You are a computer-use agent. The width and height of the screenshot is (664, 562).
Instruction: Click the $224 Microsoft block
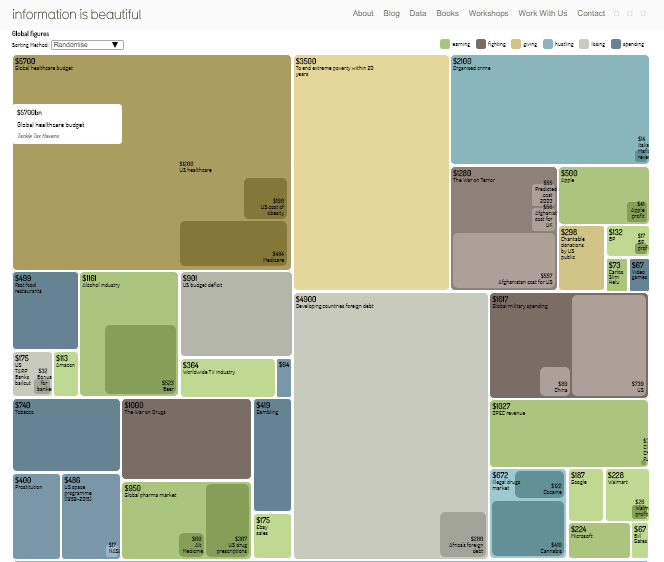(599, 541)
